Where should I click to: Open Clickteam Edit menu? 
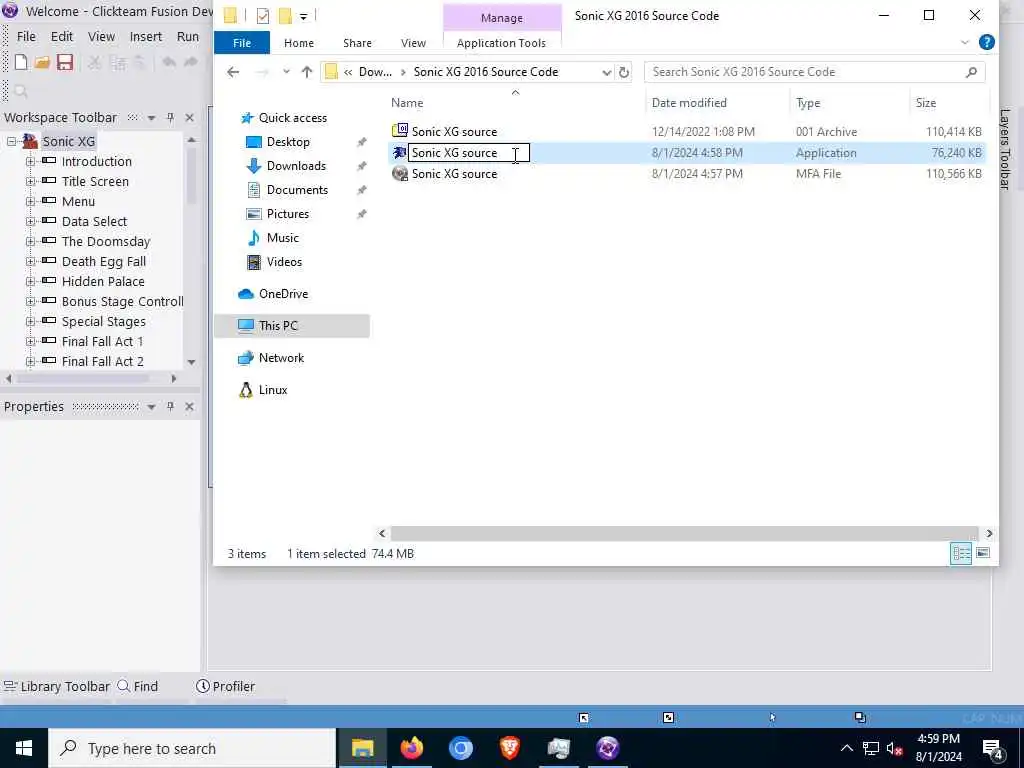pyautogui.click(x=62, y=37)
